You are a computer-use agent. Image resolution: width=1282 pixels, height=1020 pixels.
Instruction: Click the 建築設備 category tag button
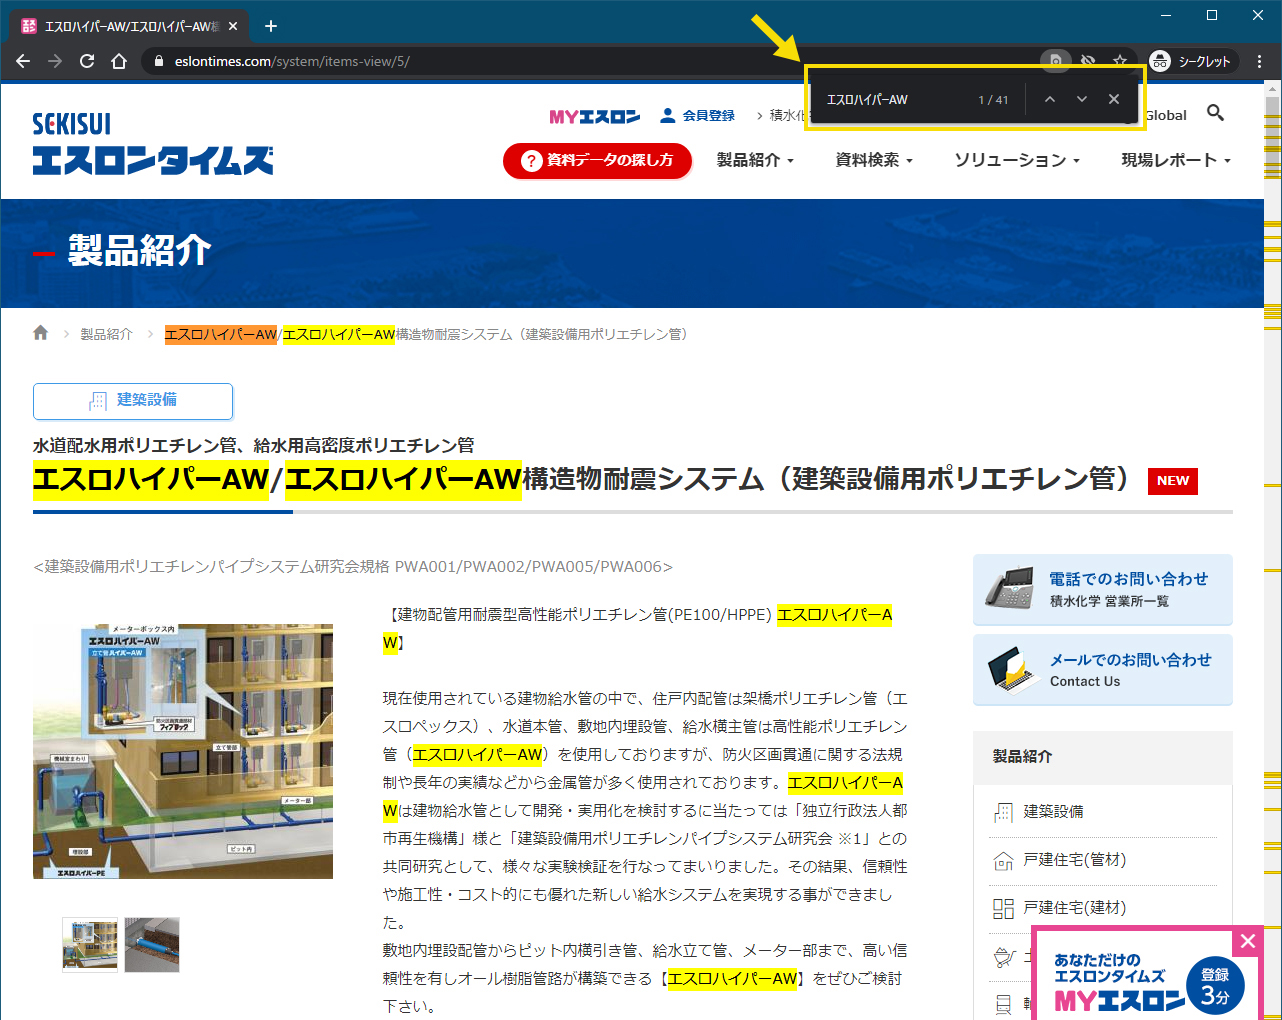133,401
